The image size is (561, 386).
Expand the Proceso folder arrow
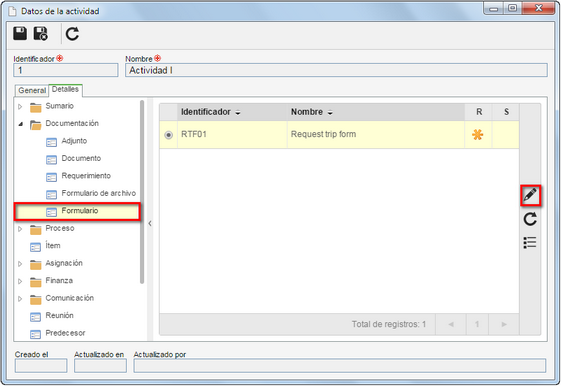click(x=20, y=229)
